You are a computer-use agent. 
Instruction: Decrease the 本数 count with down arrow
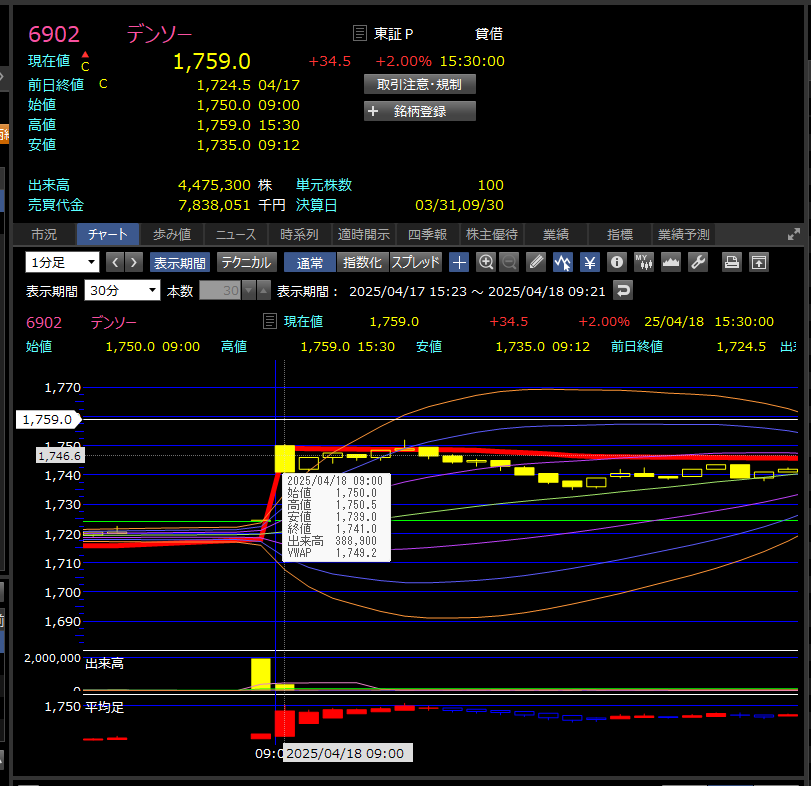pyautogui.click(x=249, y=291)
